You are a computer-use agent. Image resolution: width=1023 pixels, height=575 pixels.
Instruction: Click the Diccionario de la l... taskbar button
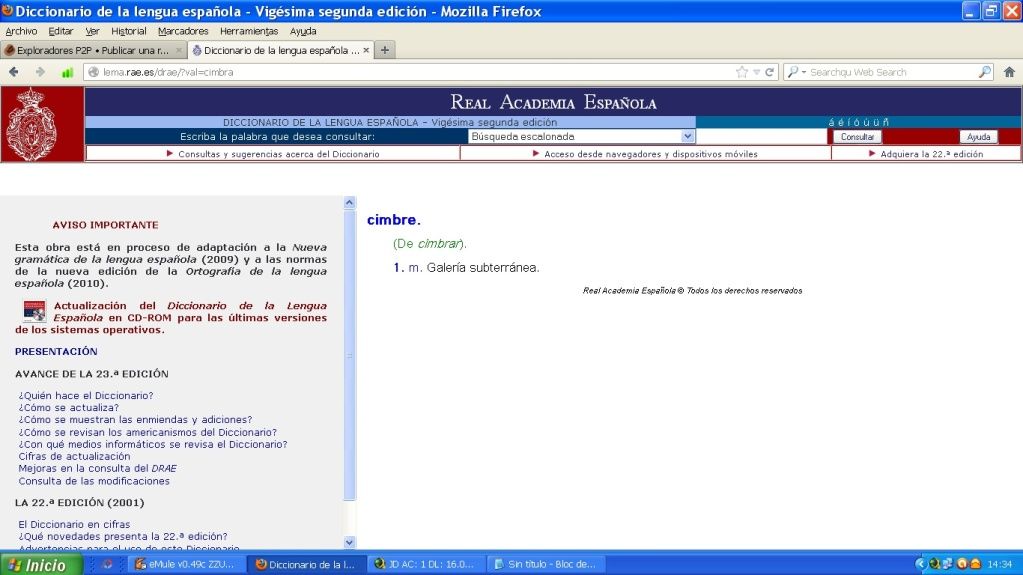tap(308, 565)
